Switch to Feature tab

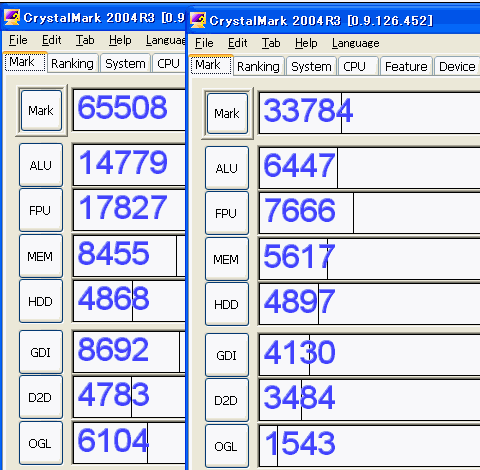[x=406, y=66]
